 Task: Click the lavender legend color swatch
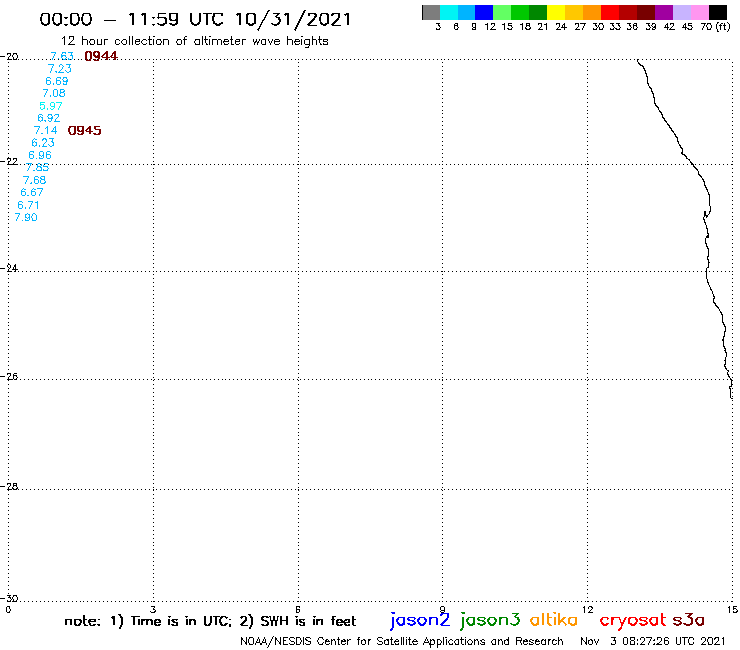pyautogui.click(x=682, y=12)
